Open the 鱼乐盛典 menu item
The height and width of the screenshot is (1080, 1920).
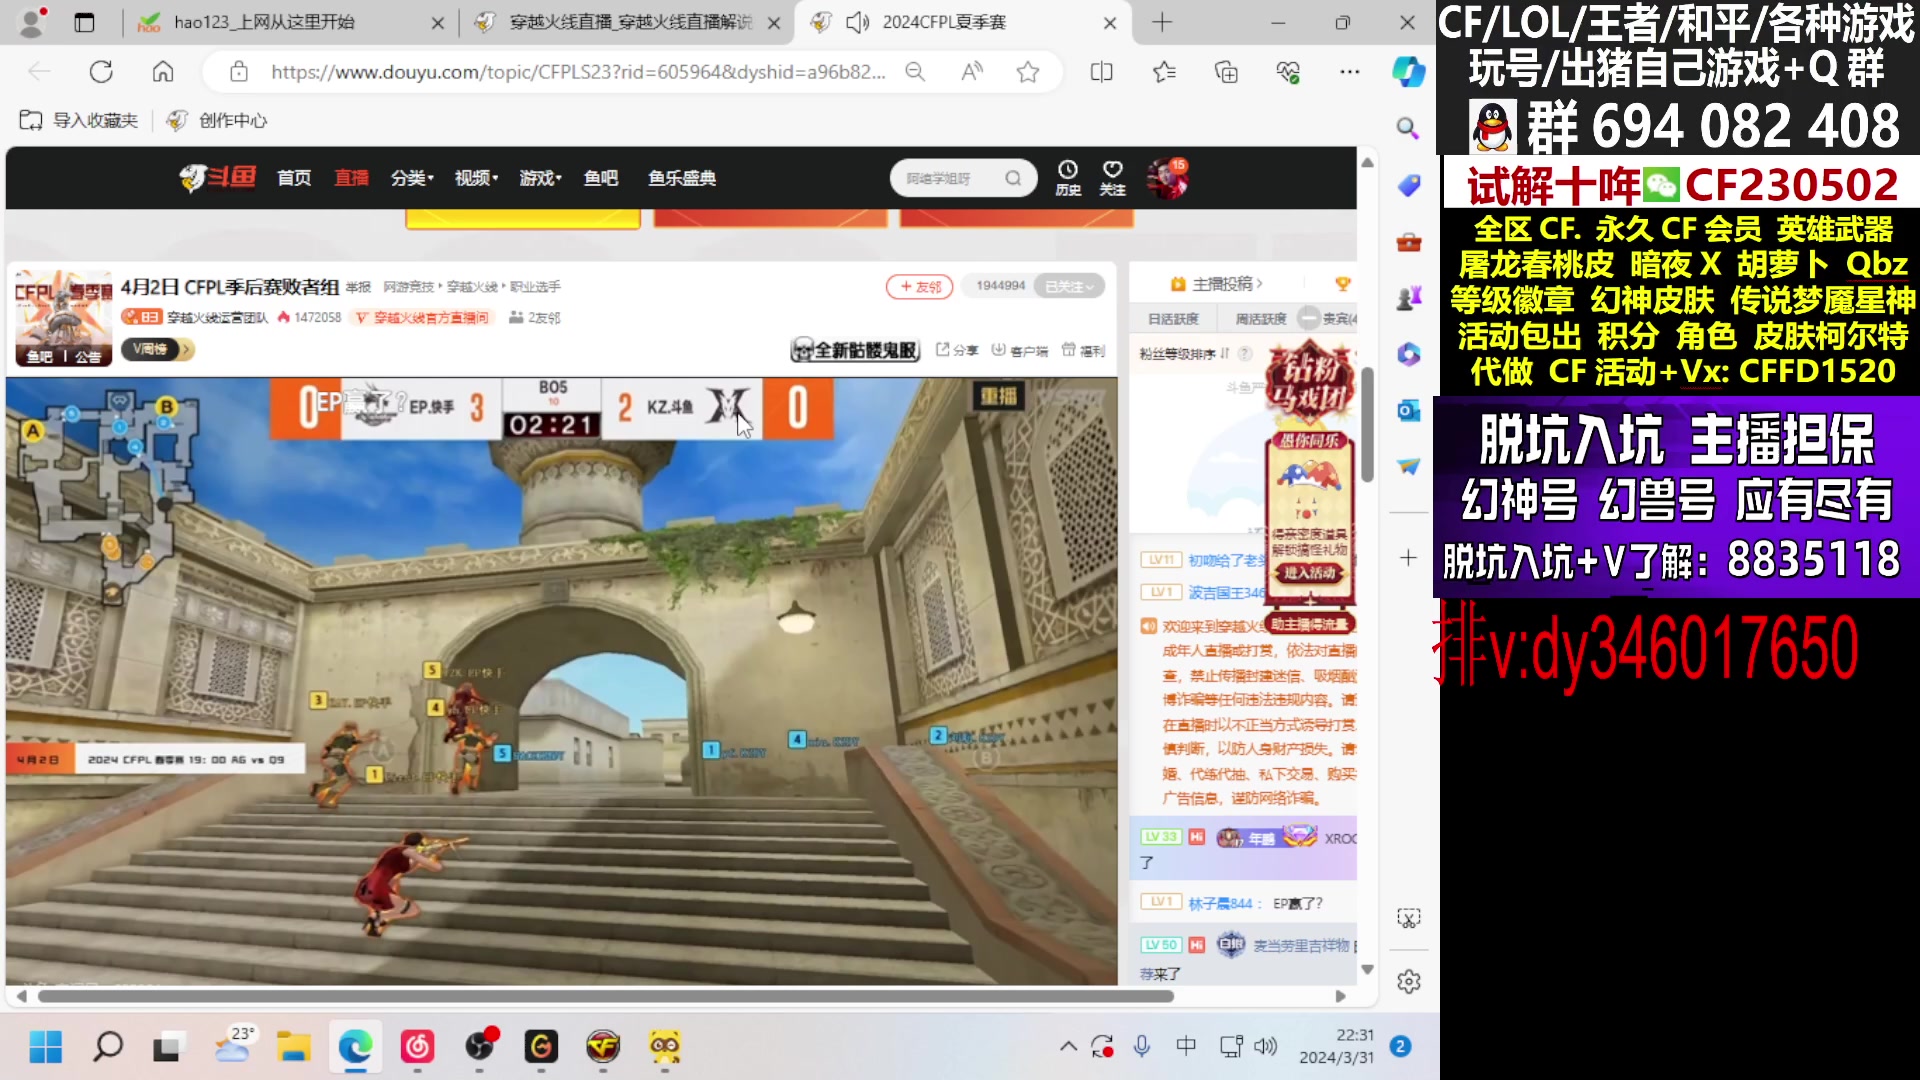coord(682,178)
